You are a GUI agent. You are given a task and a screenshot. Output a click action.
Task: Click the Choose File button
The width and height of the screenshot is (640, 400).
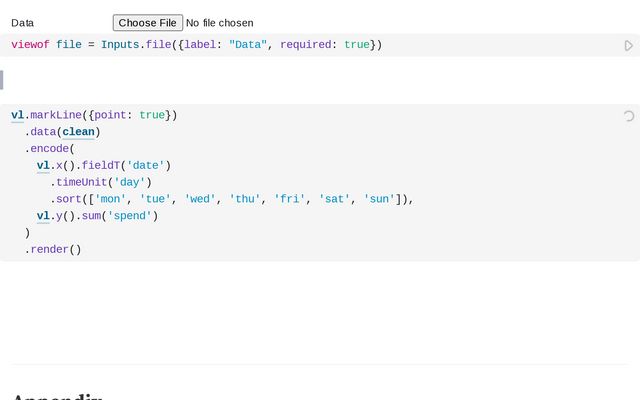pyautogui.click(x=147, y=22)
